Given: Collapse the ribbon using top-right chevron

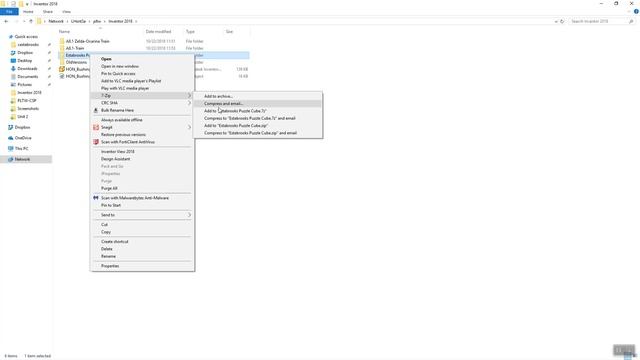Looking at the screenshot, I should [629, 12].
